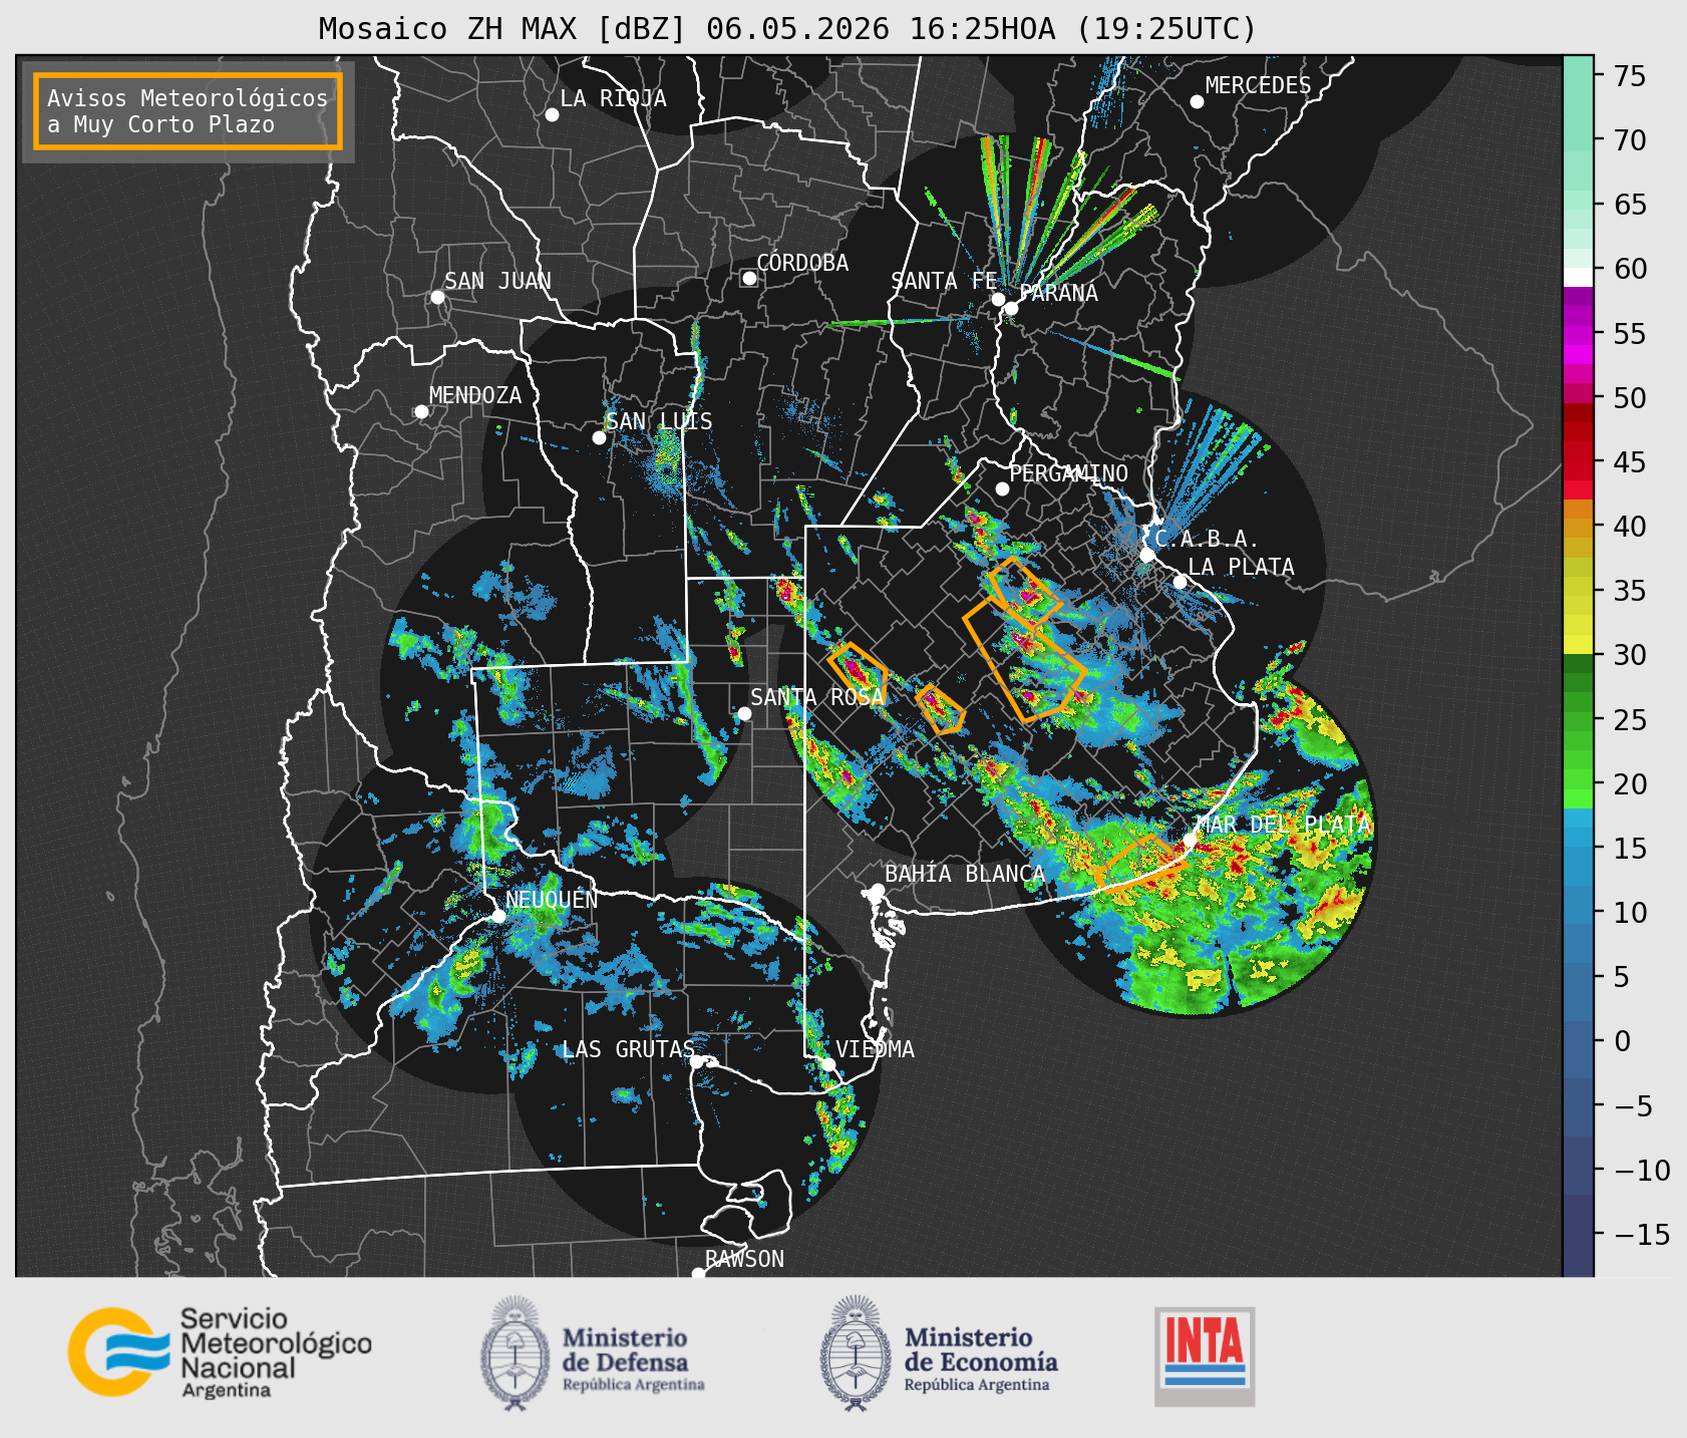Select the orange warning polygon near Santa Rosa

pos(857,673)
